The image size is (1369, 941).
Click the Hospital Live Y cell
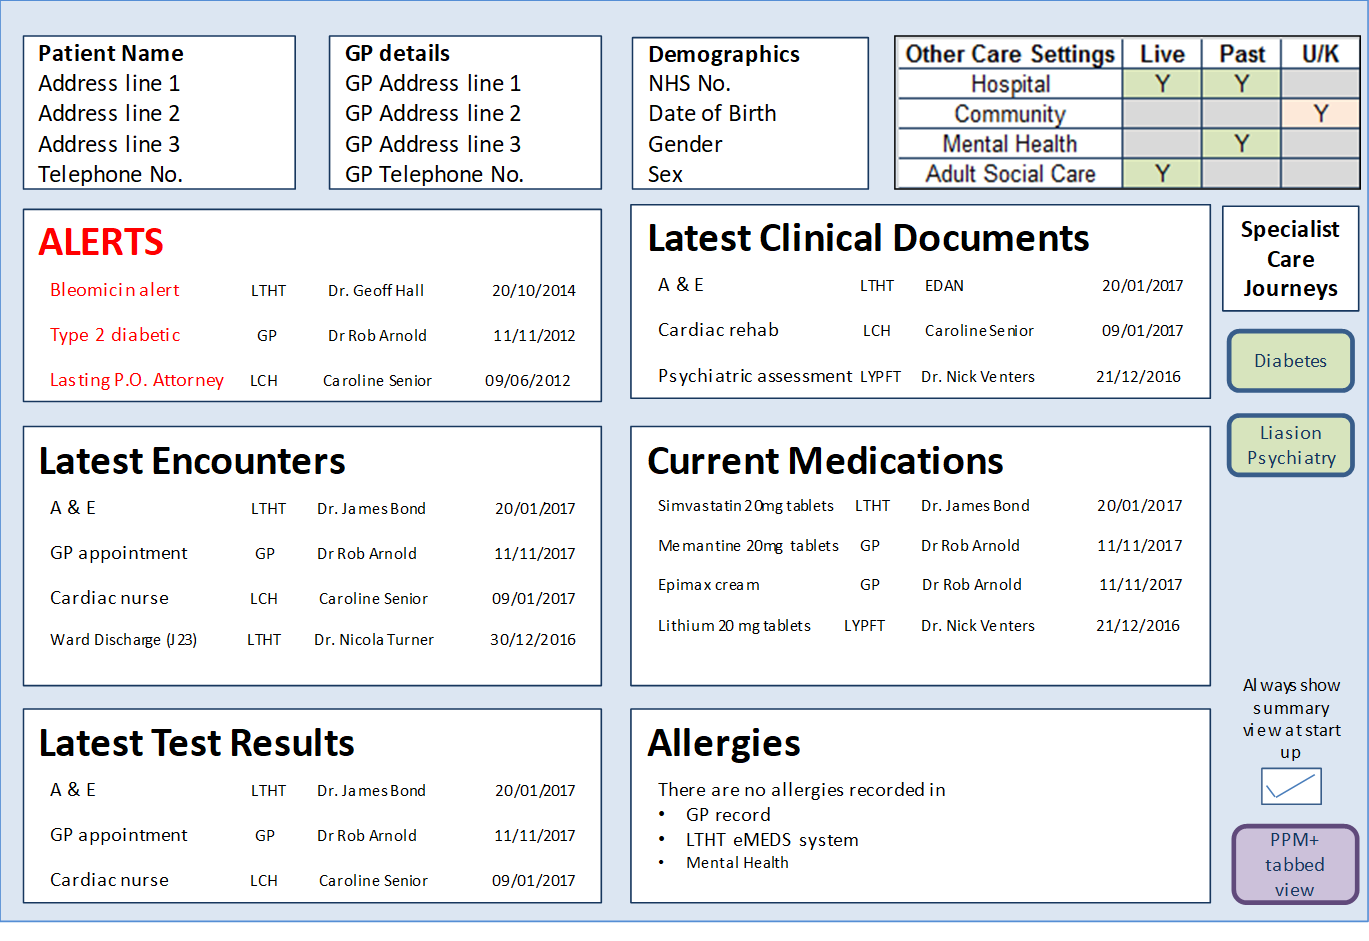1161,84
